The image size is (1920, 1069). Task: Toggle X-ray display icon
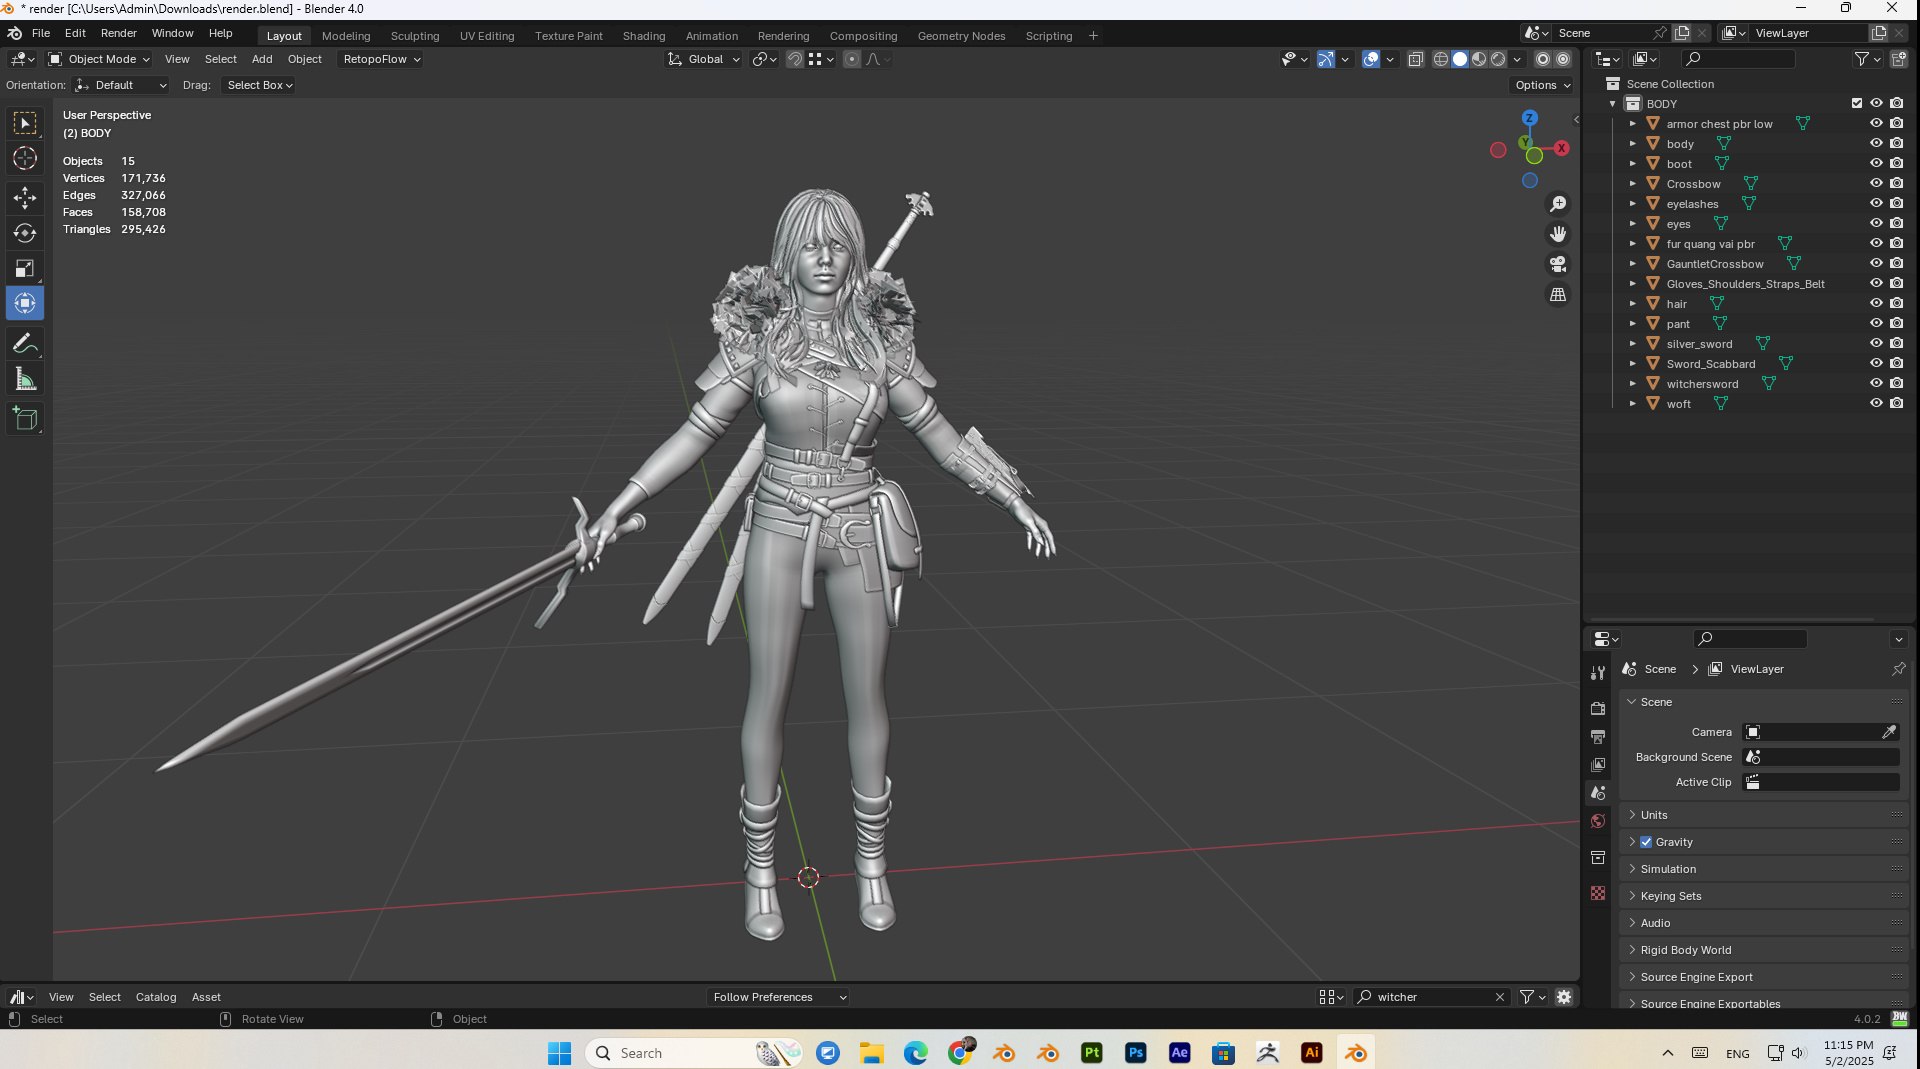[1415, 59]
